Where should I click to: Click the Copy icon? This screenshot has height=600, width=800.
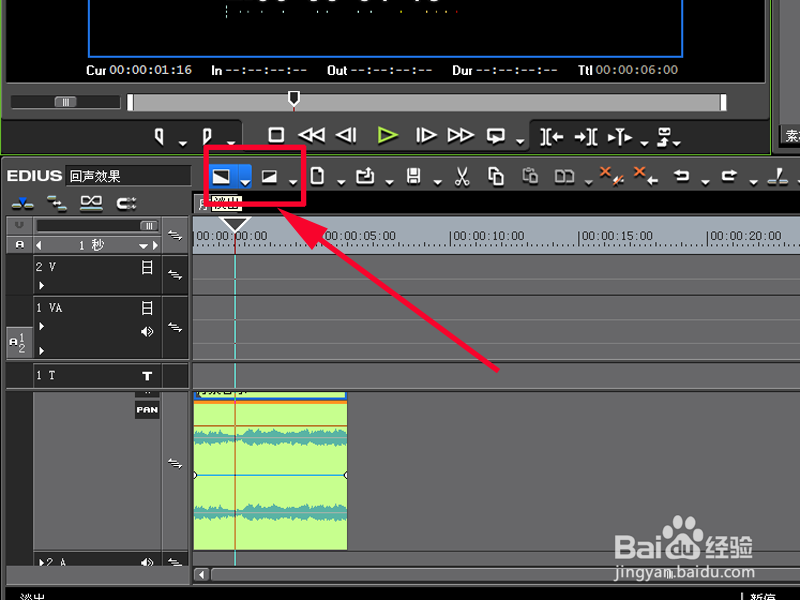pyautogui.click(x=496, y=177)
